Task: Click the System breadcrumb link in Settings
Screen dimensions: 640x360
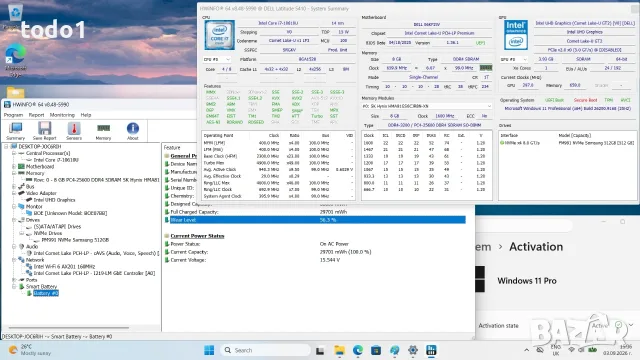Action: tap(483, 247)
